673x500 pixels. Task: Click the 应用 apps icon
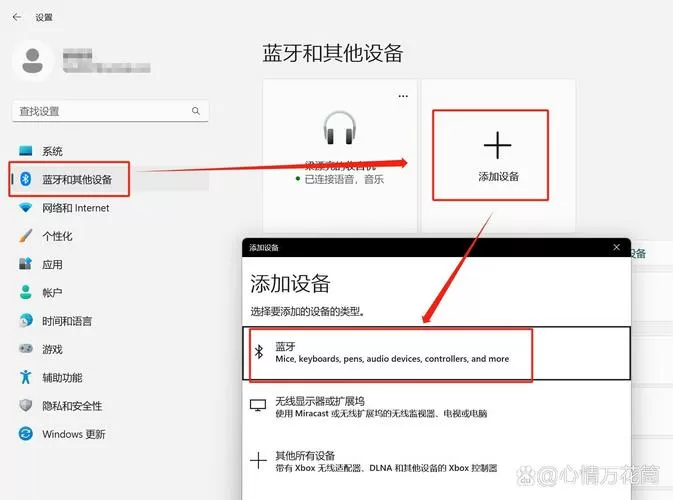pyautogui.click(x=25, y=264)
